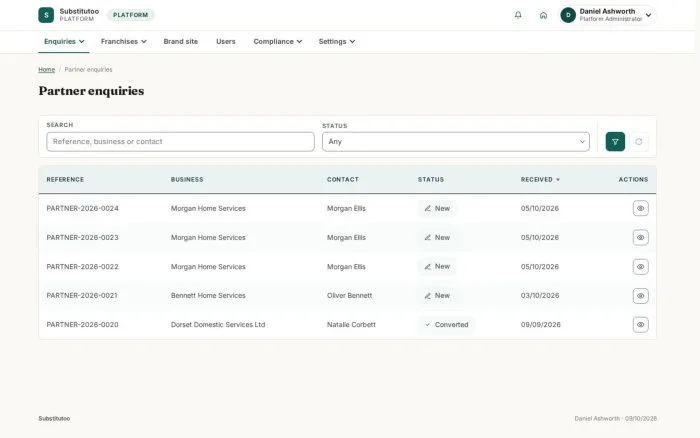Click the PLATFORM badge
The height and width of the screenshot is (438, 700).
[x=130, y=15]
